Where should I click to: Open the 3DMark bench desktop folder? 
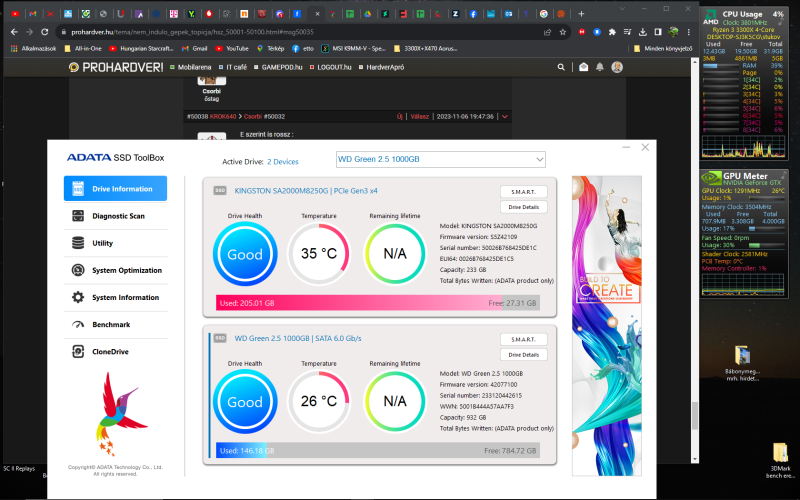pos(780,461)
